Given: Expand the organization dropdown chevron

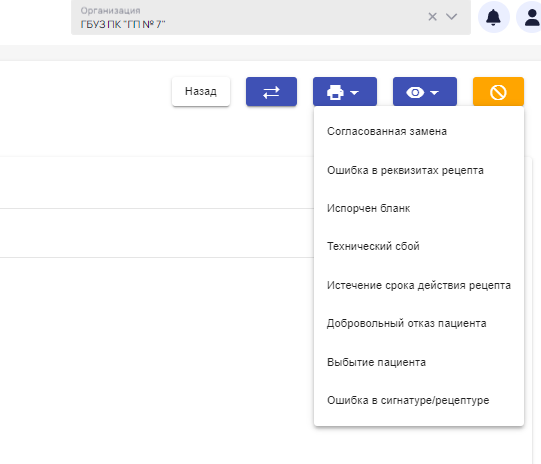Looking at the screenshot, I should [451, 17].
